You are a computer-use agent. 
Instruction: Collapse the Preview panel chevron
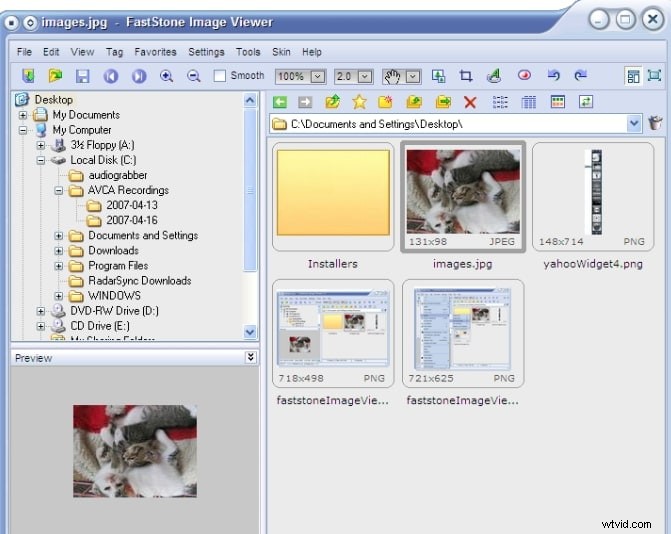tap(251, 357)
